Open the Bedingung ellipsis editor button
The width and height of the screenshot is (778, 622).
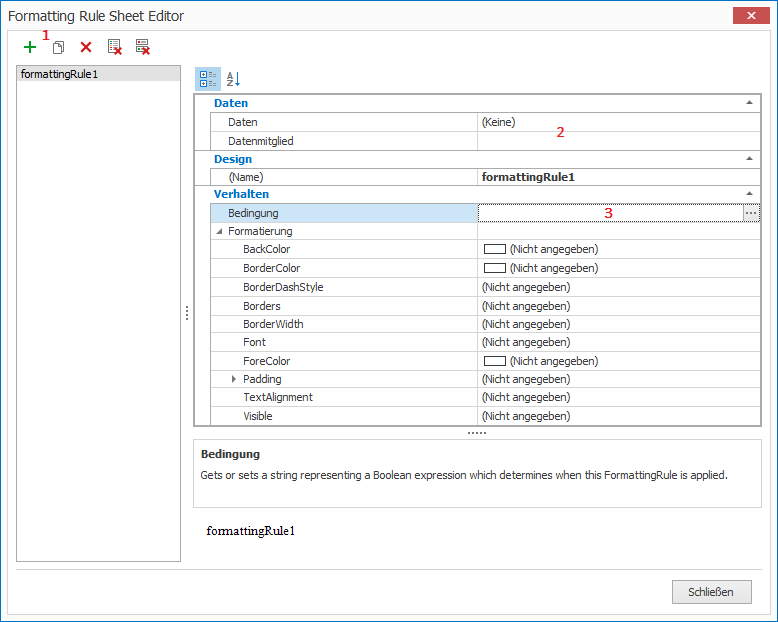coord(751,213)
